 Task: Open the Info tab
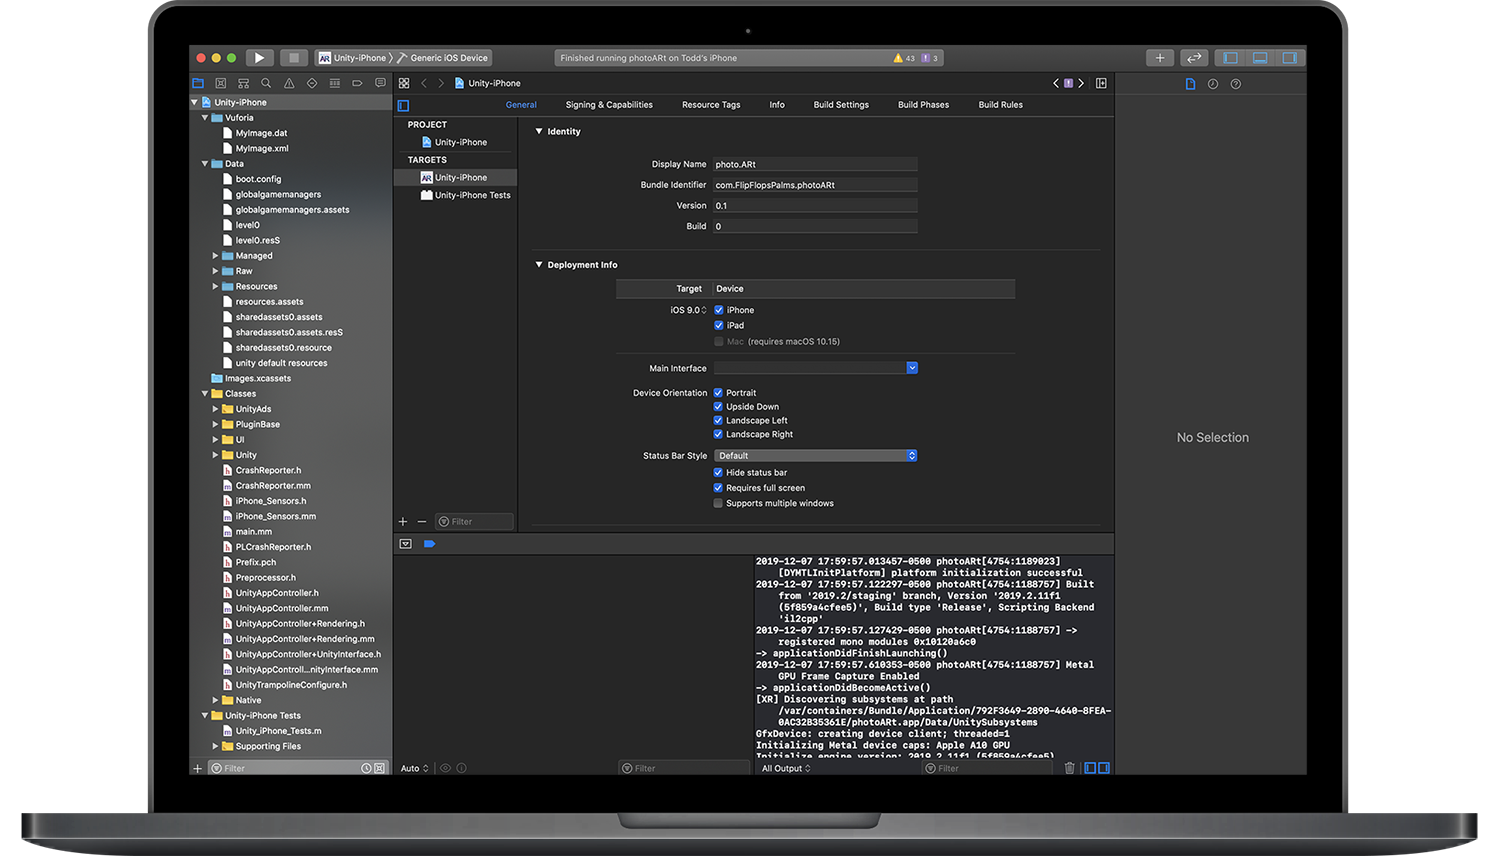pos(777,105)
